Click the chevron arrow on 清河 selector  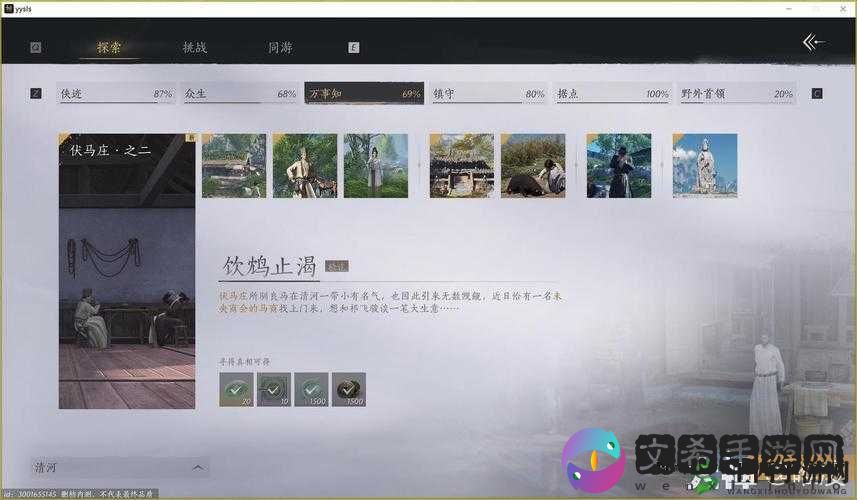tap(198, 467)
